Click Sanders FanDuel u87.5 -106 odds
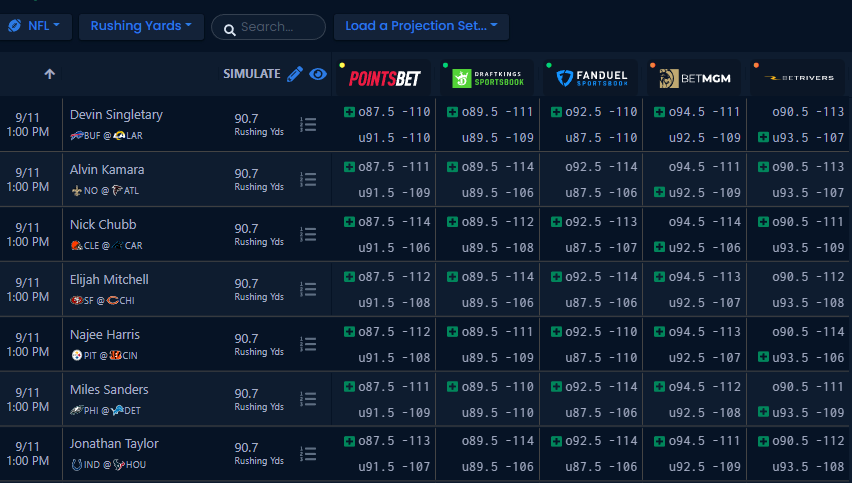 click(601, 412)
